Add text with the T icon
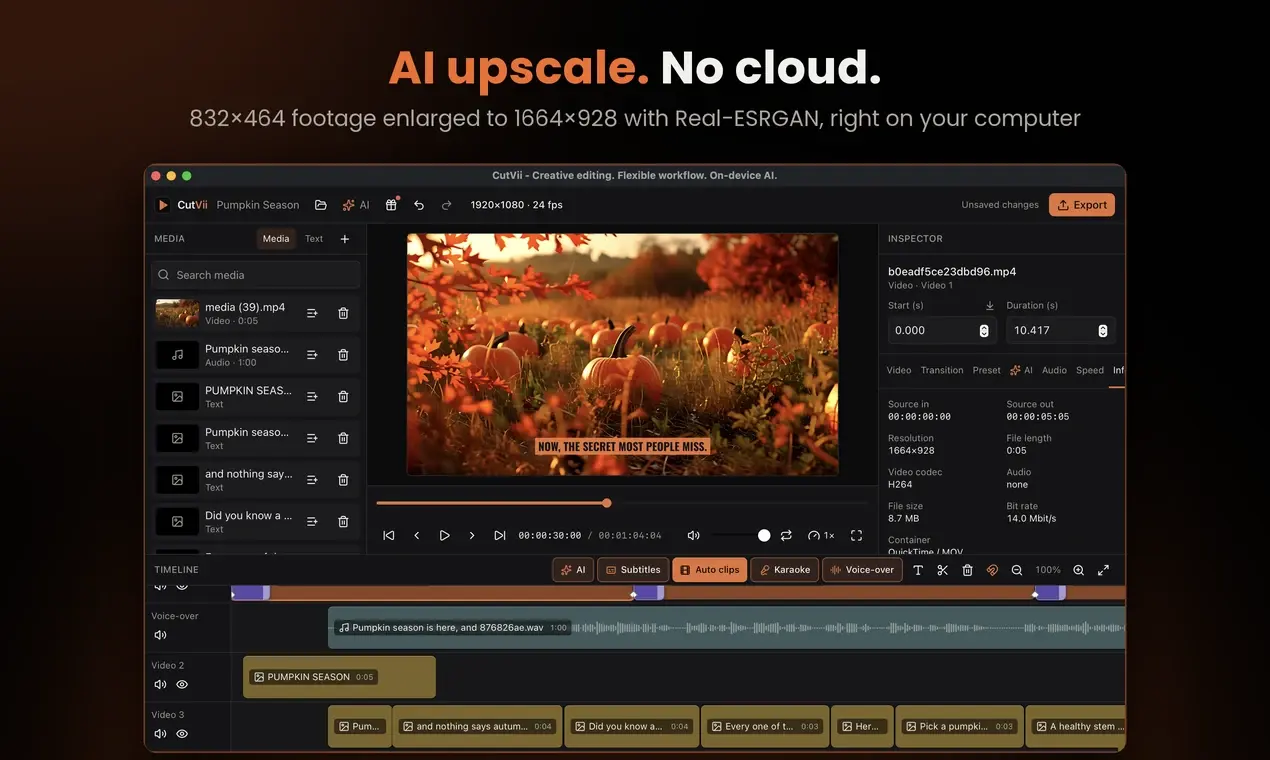The width and height of the screenshot is (1270, 760). click(918, 570)
